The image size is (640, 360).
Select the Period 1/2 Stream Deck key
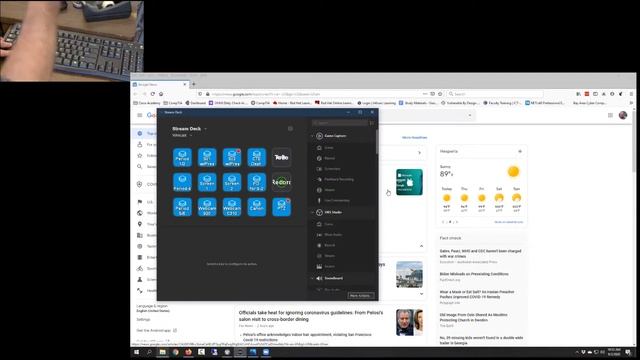pos(182,158)
